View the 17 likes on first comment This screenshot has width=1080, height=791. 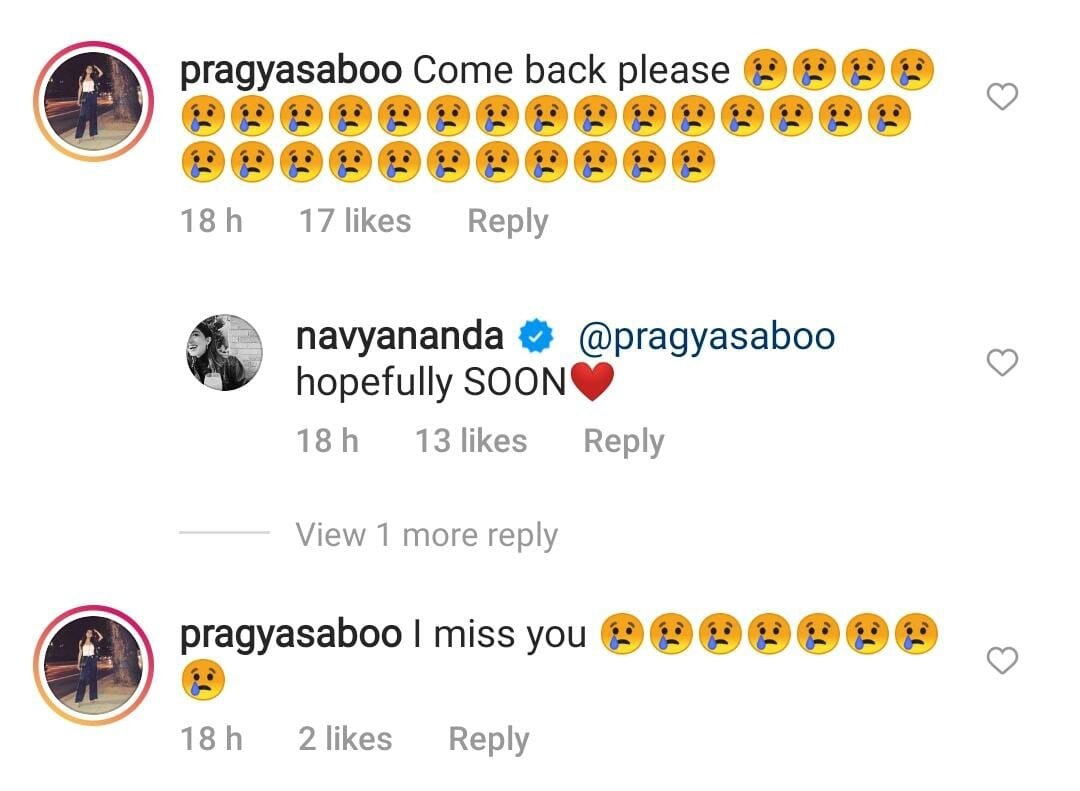[x=355, y=221]
